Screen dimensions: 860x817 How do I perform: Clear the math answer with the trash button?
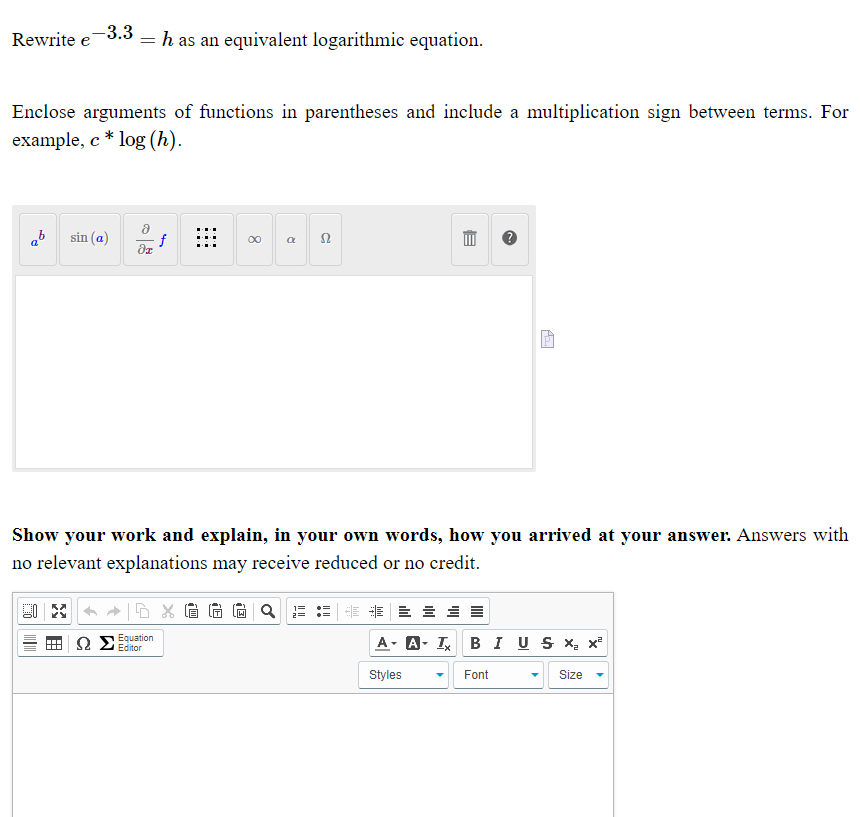point(469,239)
